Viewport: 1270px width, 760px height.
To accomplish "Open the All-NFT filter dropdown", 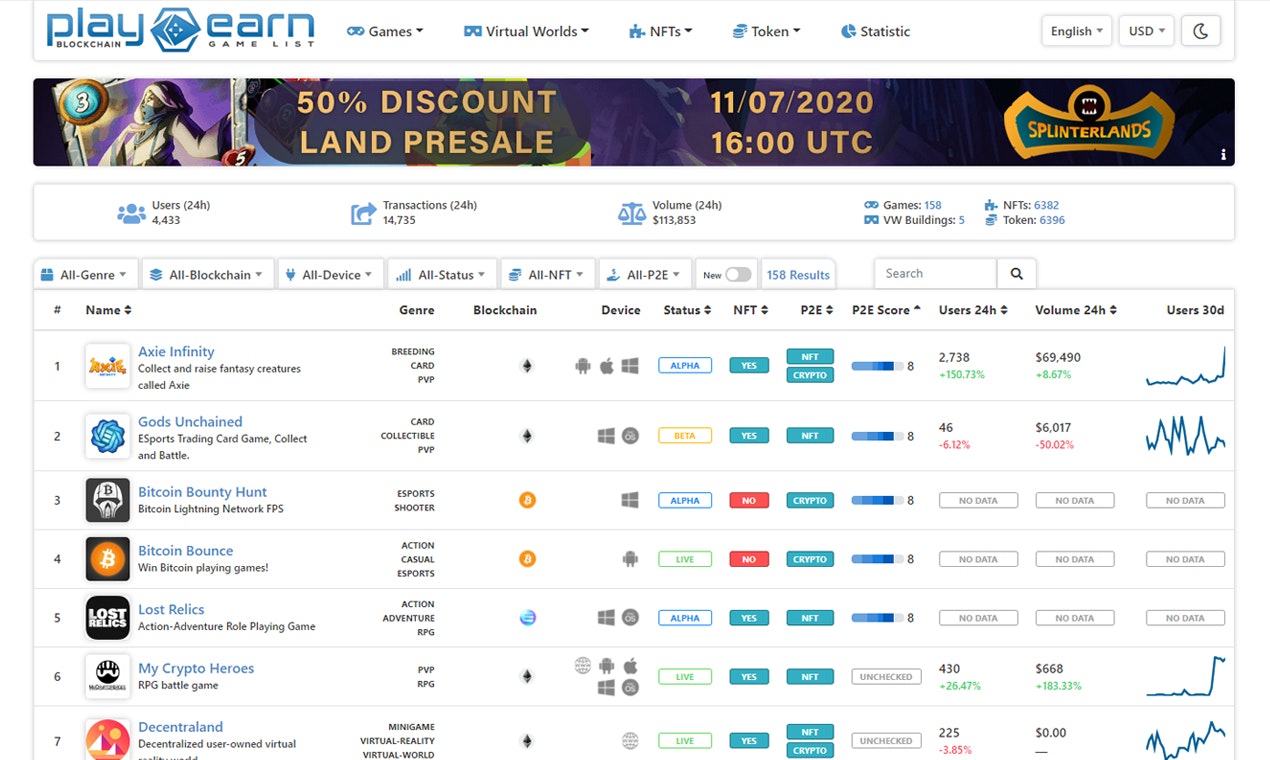I will click(x=547, y=274).
